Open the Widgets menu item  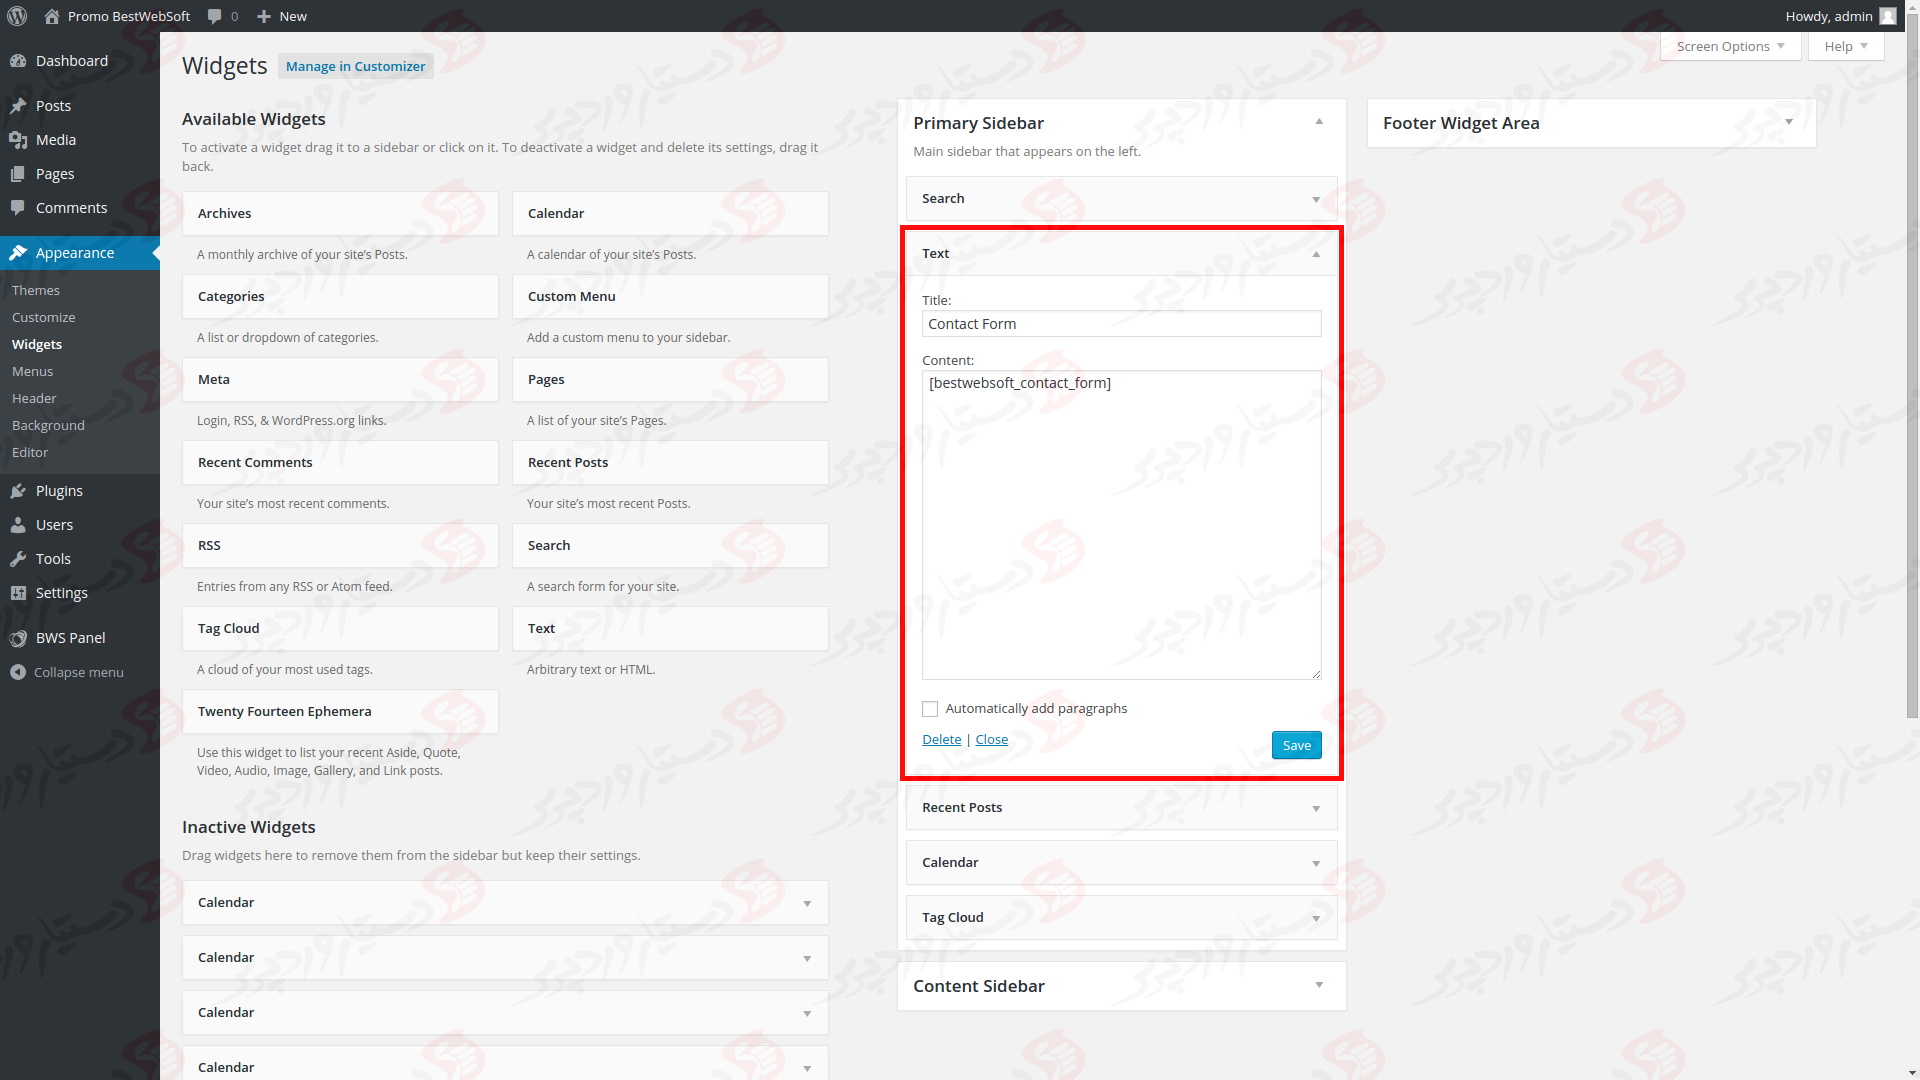pyautogui.click(x=36, y=343)
